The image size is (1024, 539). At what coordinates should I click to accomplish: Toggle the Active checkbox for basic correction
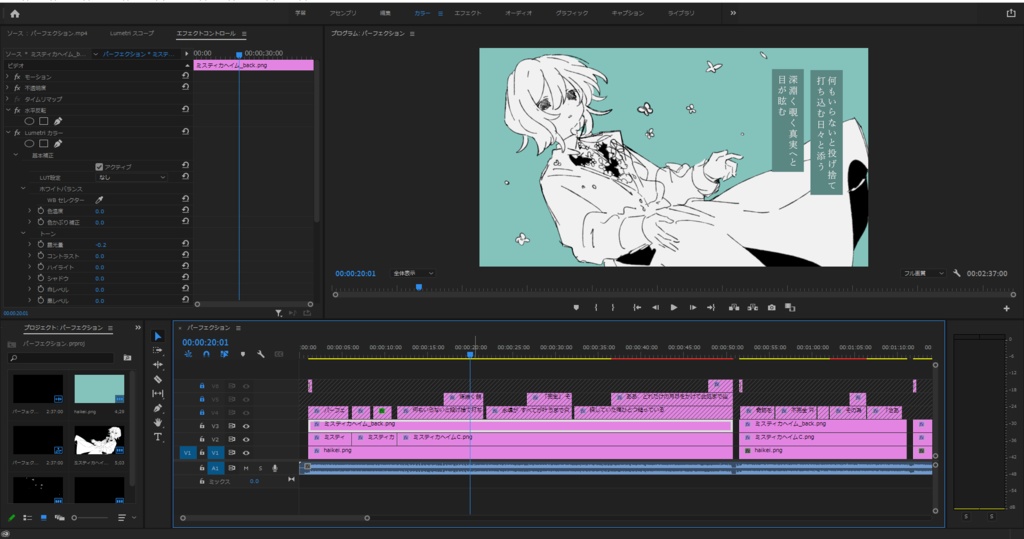(99, 167)
